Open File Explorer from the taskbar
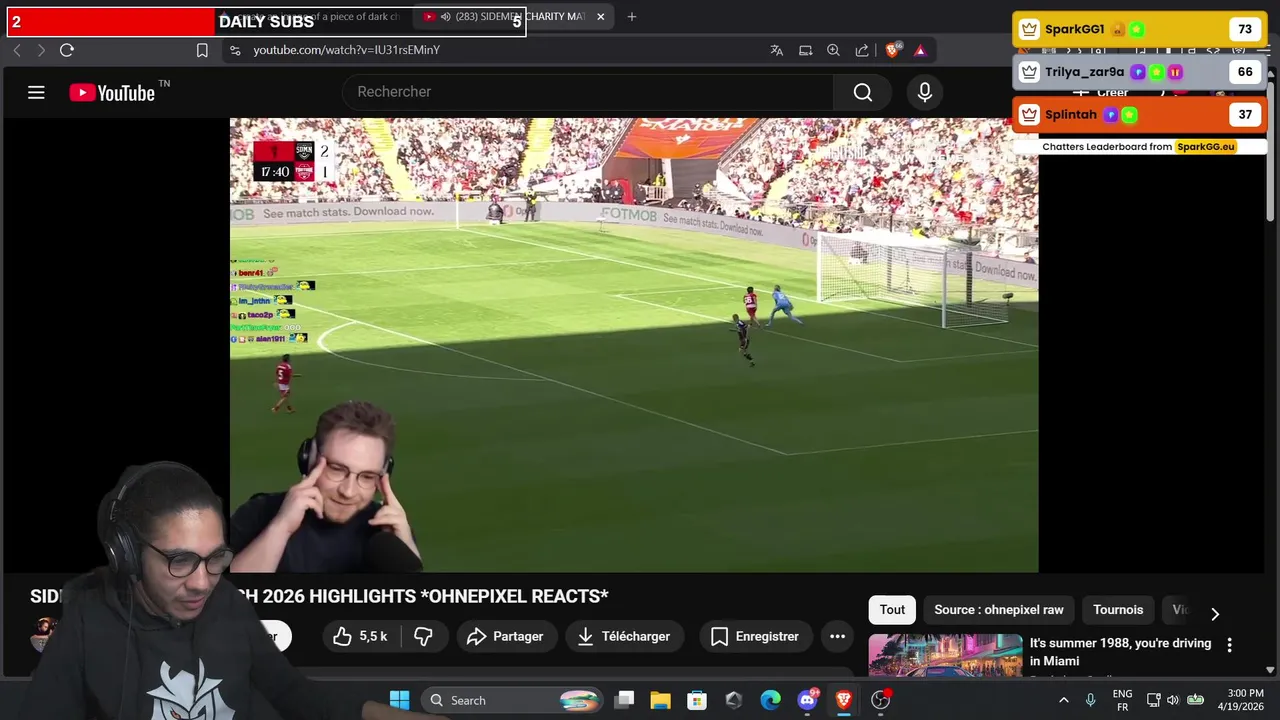Image resolution: width=1280 pixels, height=720 pixels. click(660, 700)
